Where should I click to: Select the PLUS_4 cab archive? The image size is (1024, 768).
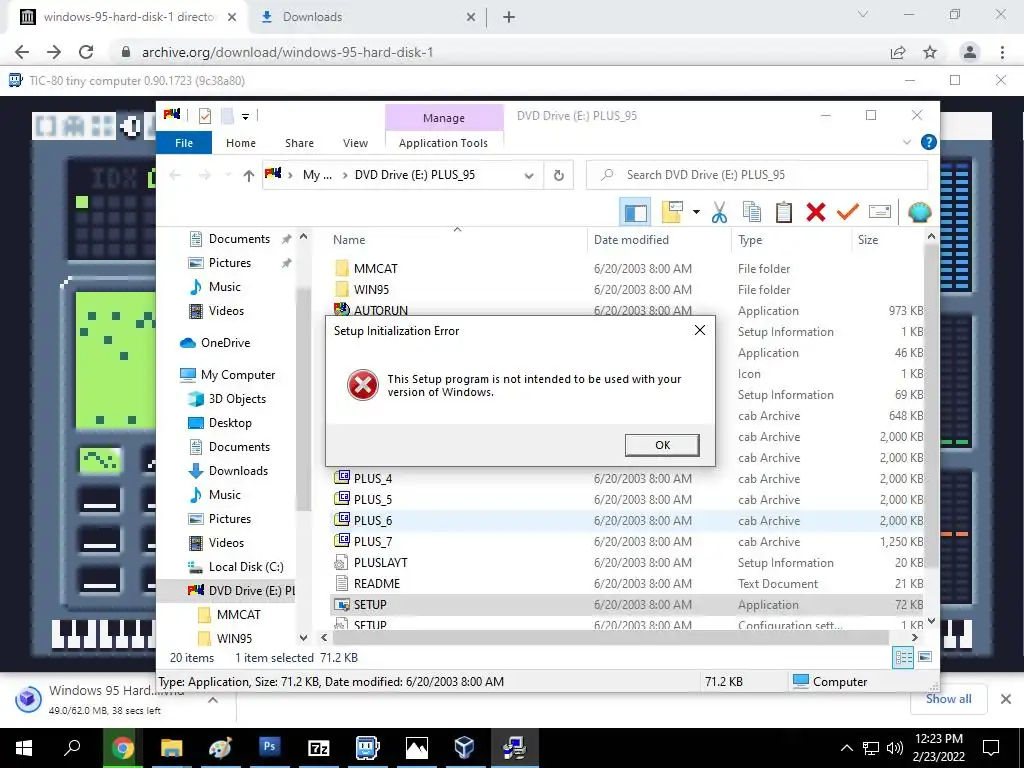(x=372, y=479)
